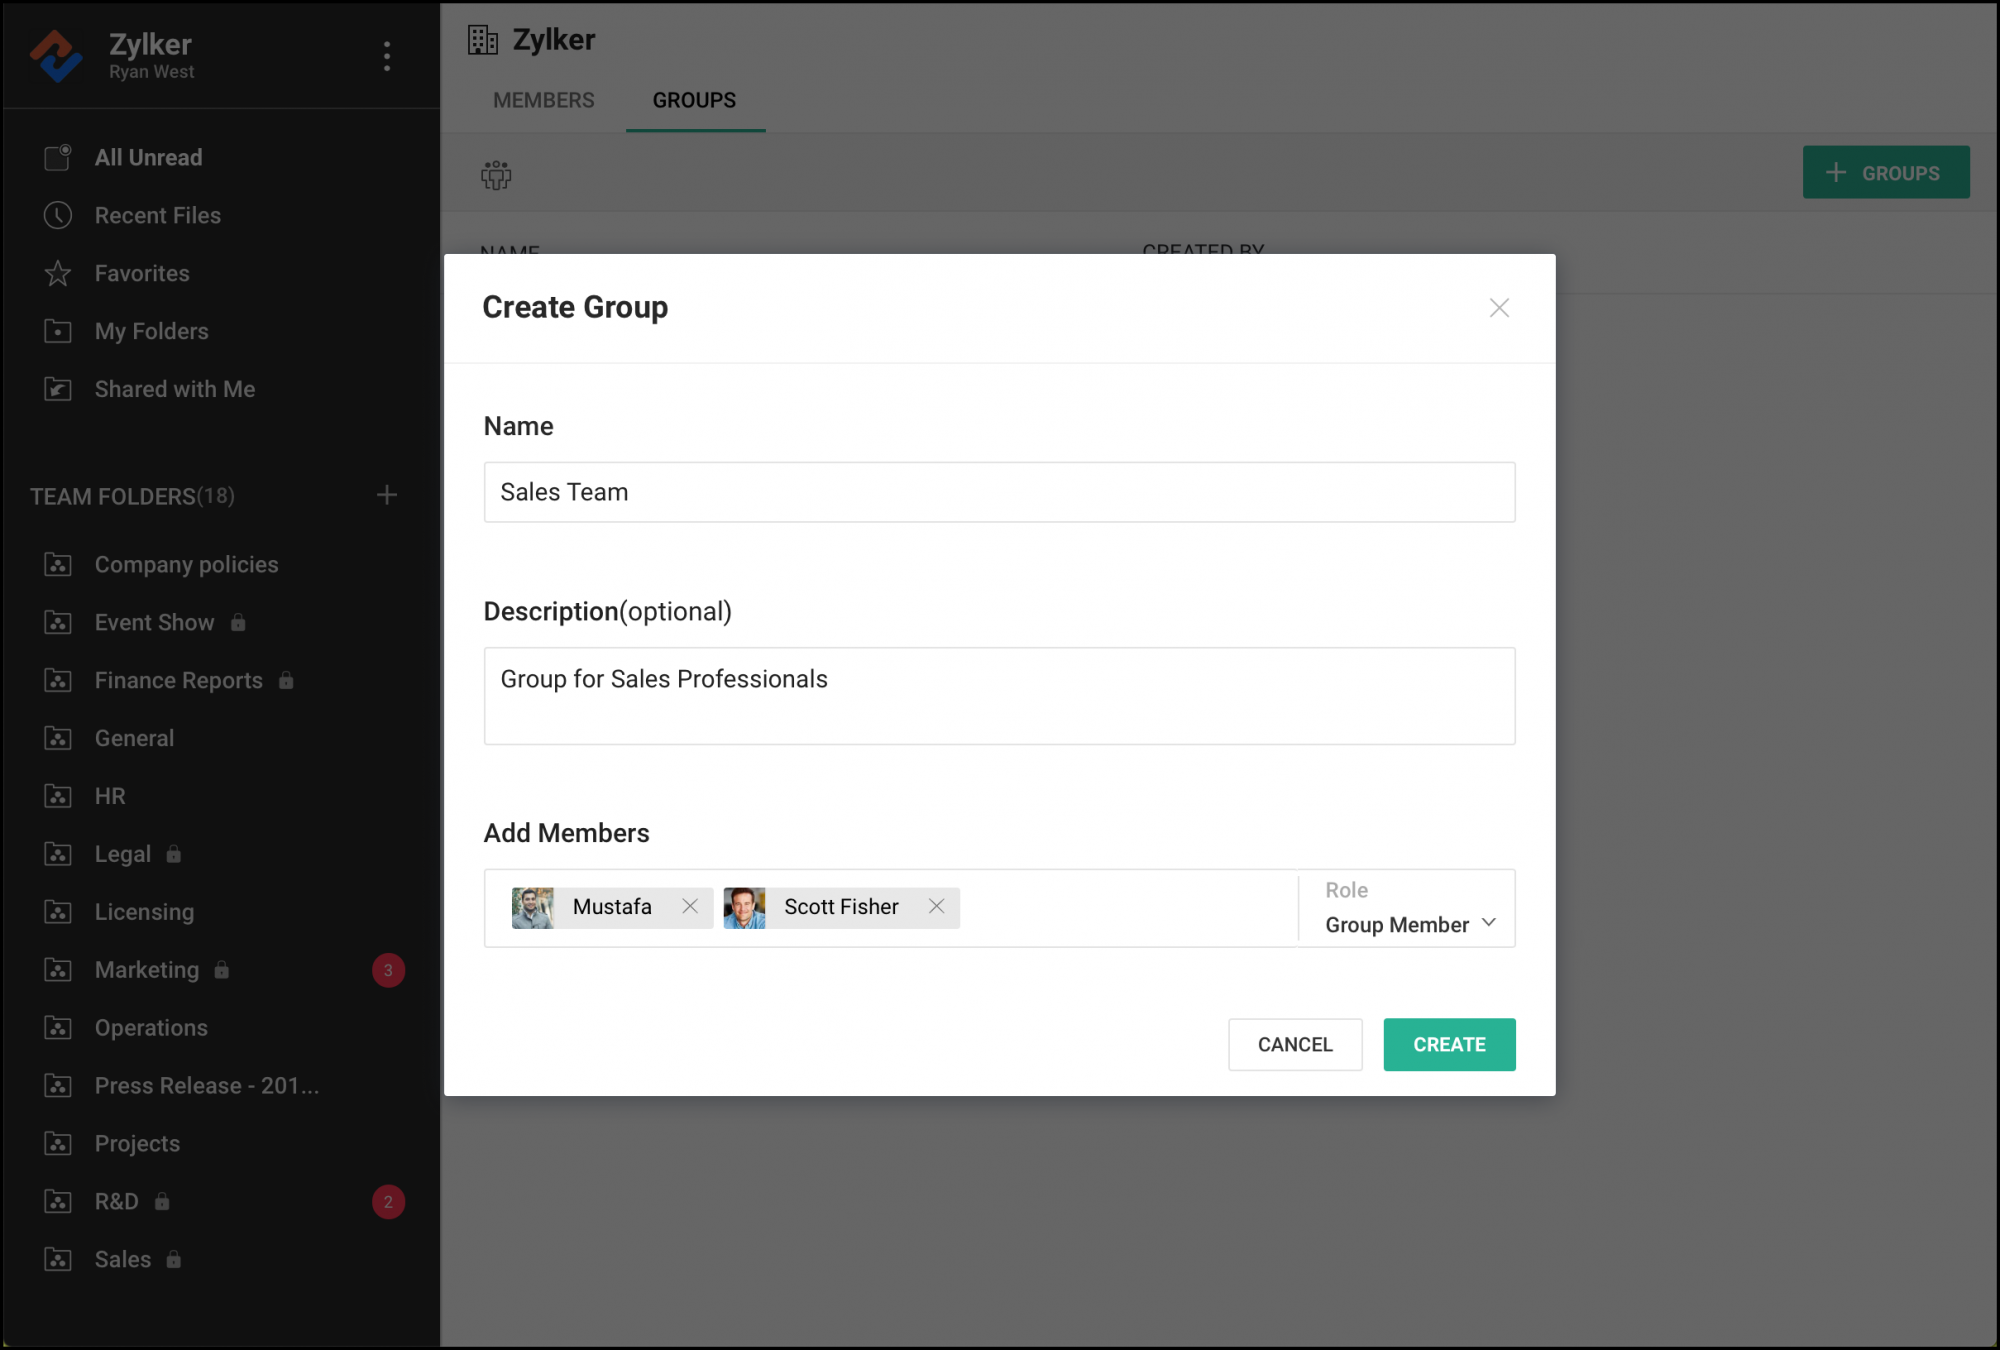Click the CREATE button
The height and width of the screenshot is (1350, 2000).
[x=1449, y=1044]
